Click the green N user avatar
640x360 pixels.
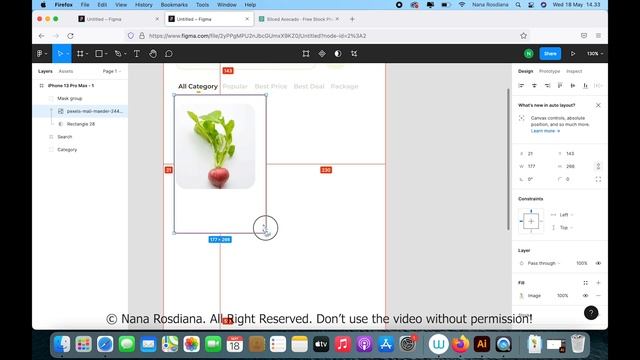(x=529, y=53)
